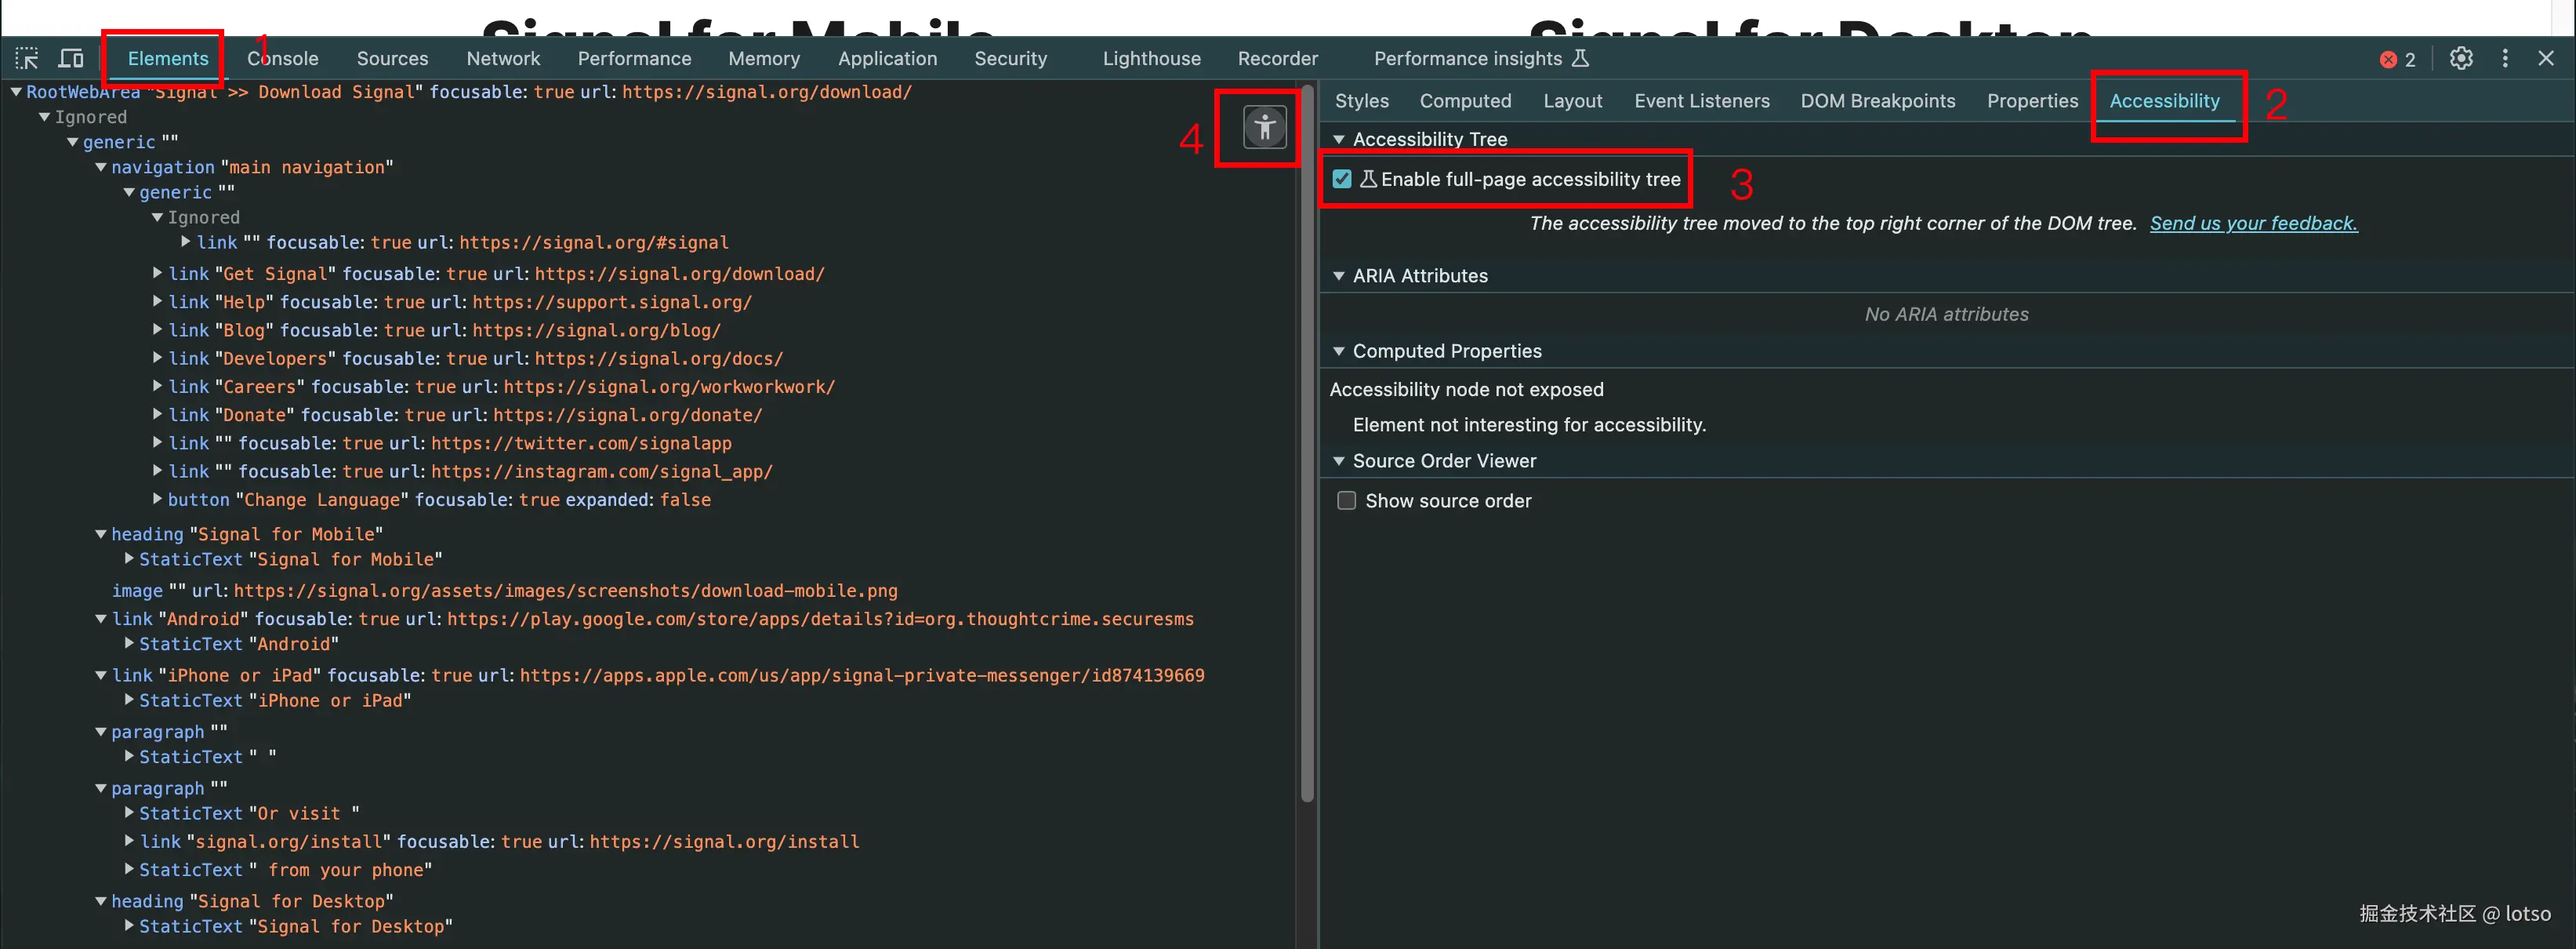Screen dimensions: 2576x949
Task: Switch to the Network tab
Action: click(503, 58)
